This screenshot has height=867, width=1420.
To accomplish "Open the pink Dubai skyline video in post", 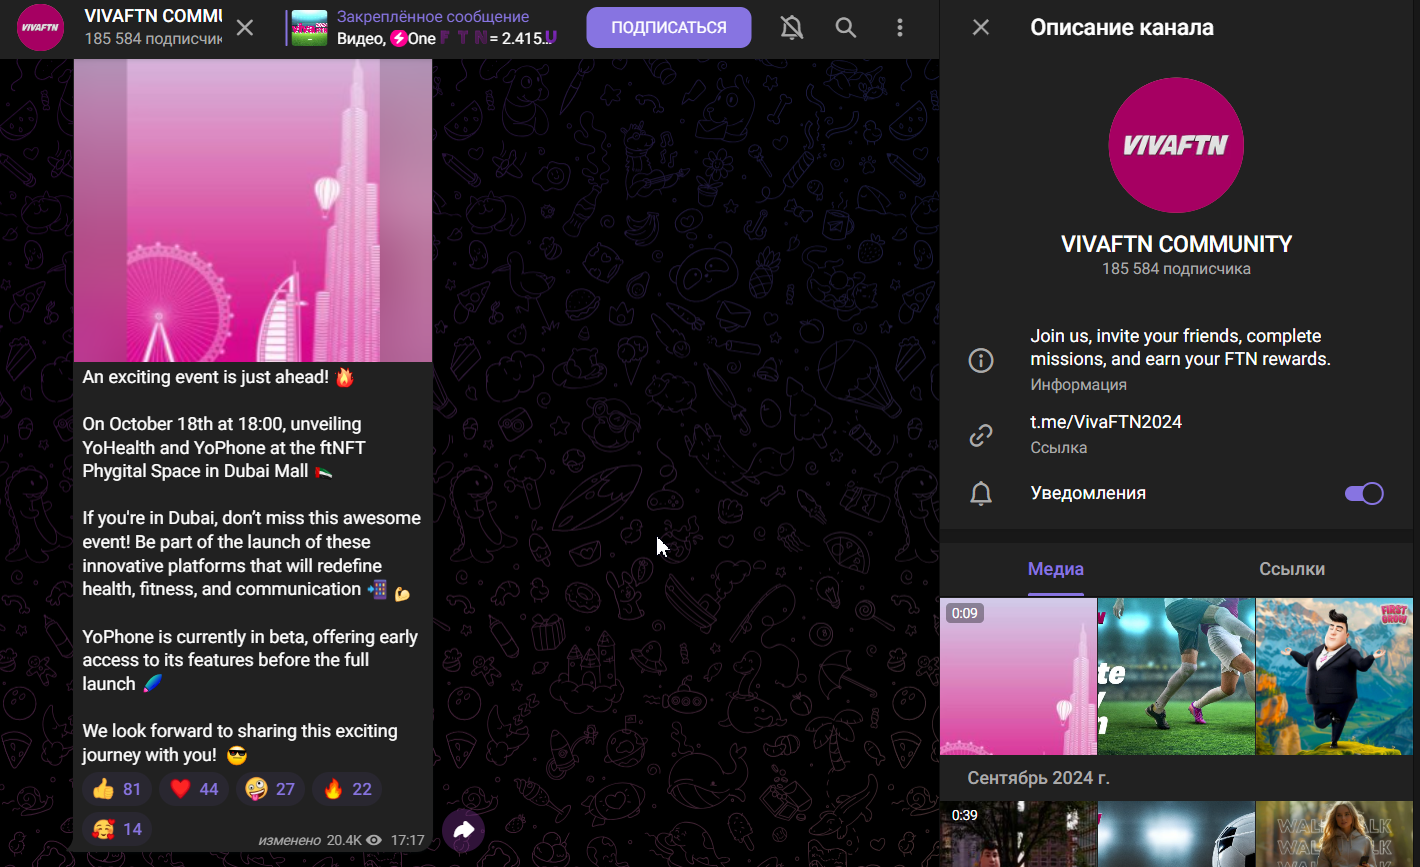I will coord(253,210).
